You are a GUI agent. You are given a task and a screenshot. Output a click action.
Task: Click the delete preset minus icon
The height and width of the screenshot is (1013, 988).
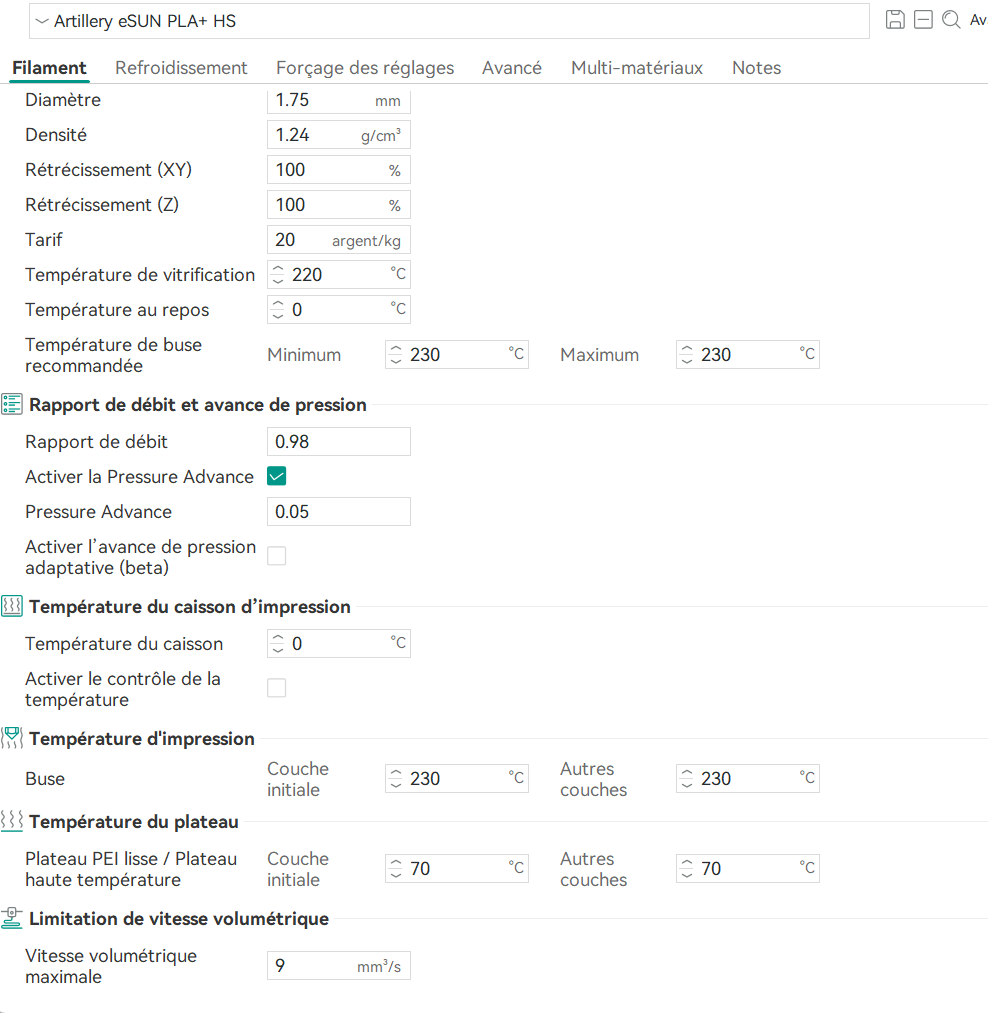[x=923, y=20]
